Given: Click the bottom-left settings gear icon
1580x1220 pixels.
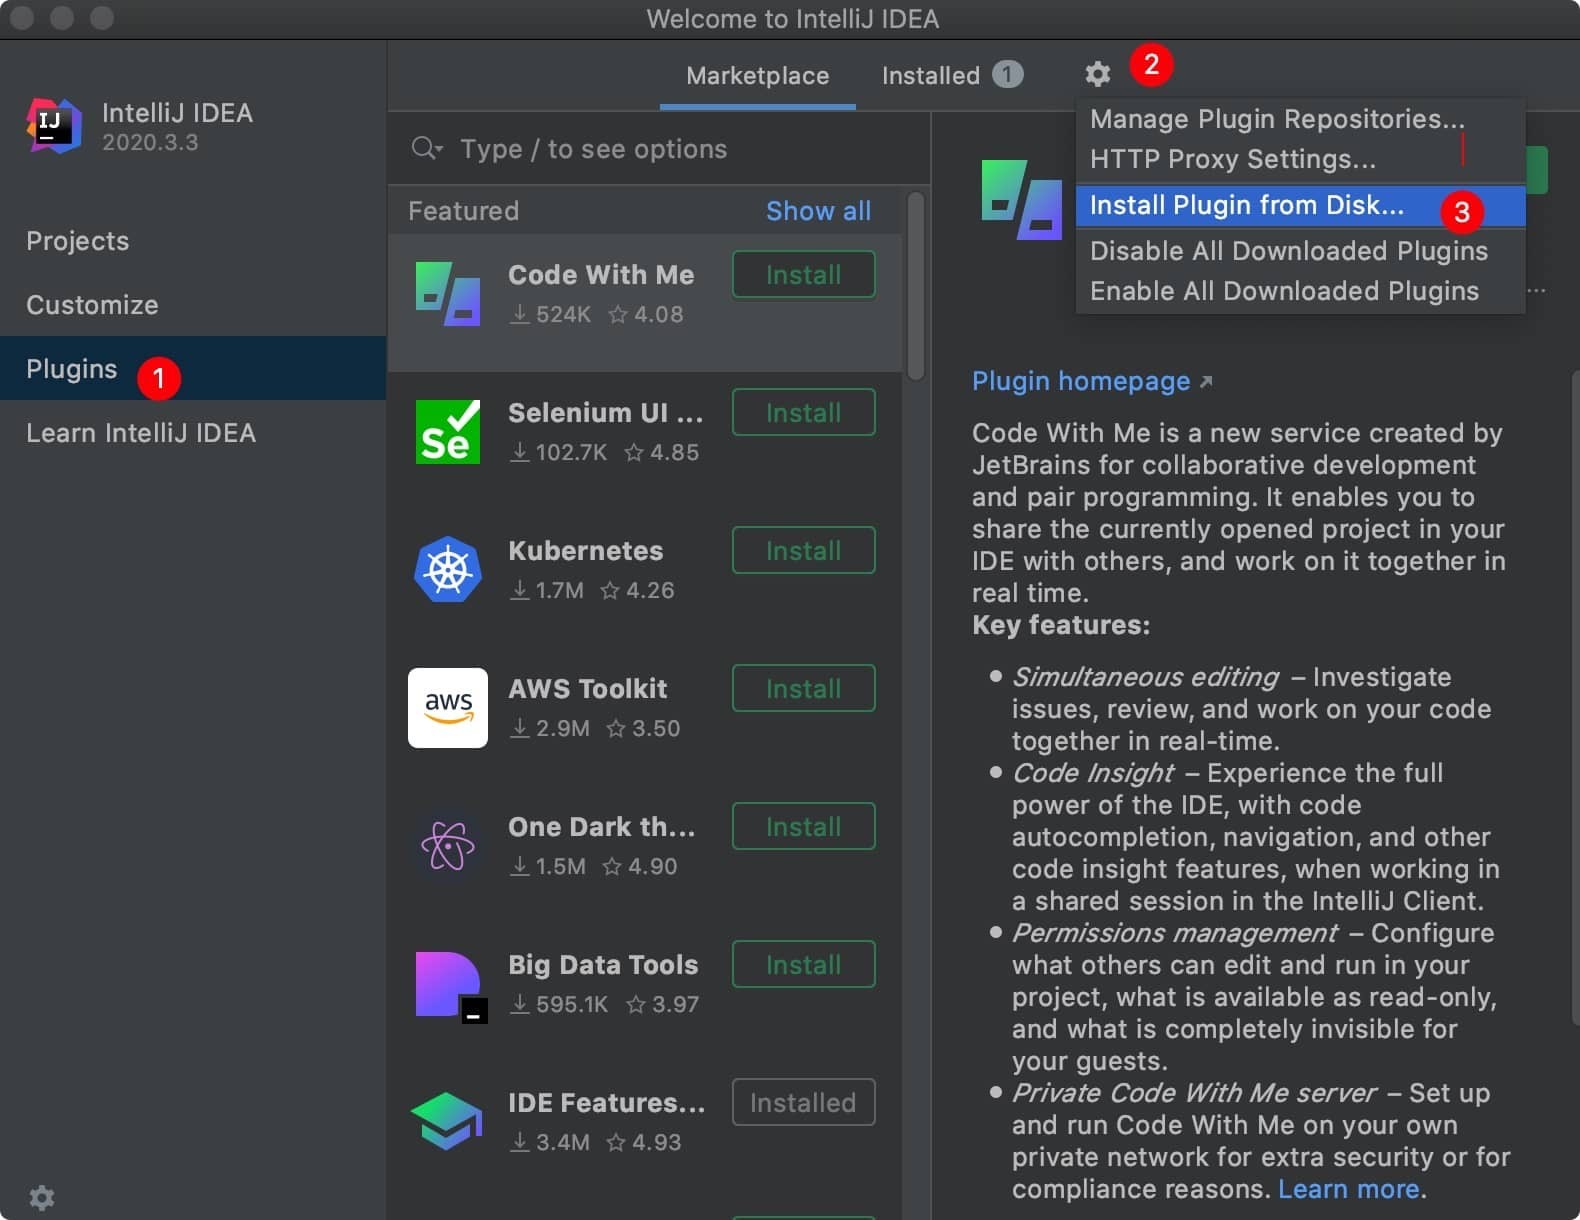Looking at the screenshot, I should point(41,1197).
